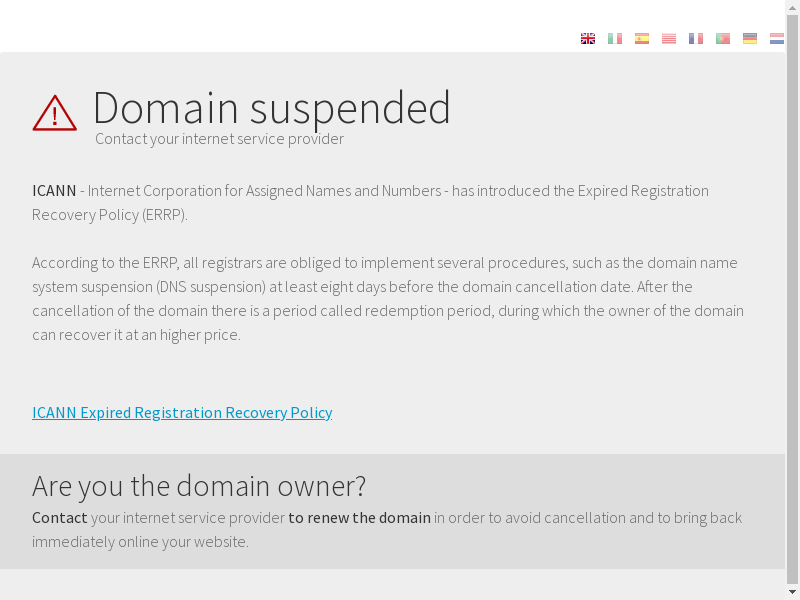
Task: Open ICANN Expired Registration Recovery Policy link
Action: tap(182, 412)
